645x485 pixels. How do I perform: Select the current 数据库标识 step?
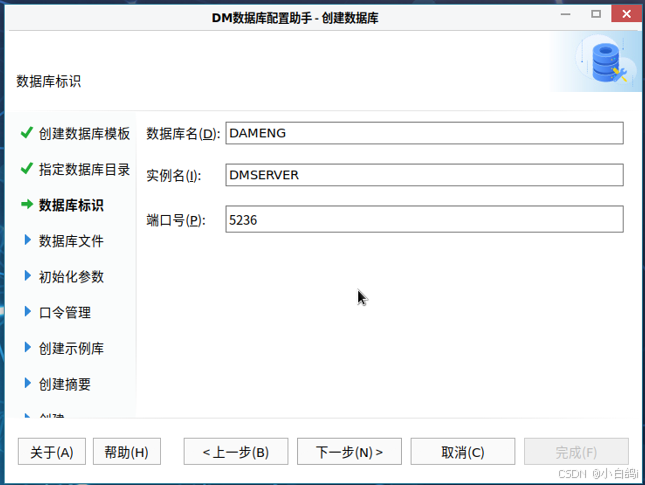[x=71, y=205]
